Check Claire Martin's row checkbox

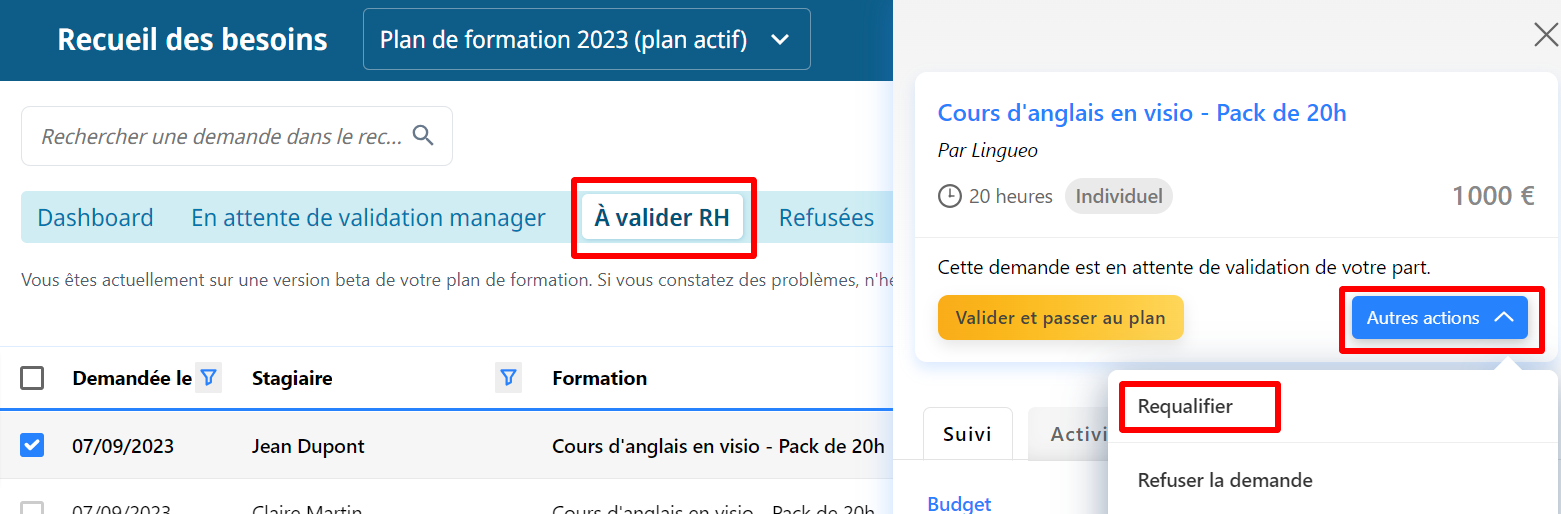click(x=33, y=507)
